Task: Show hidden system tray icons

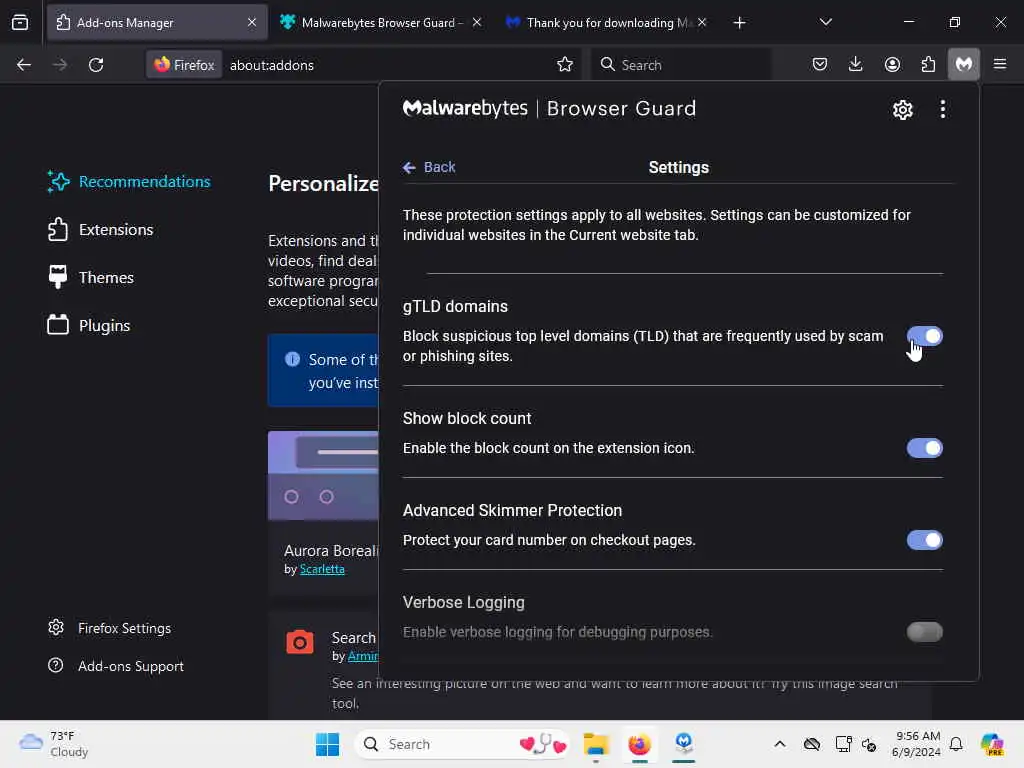Action: (779, 744)
